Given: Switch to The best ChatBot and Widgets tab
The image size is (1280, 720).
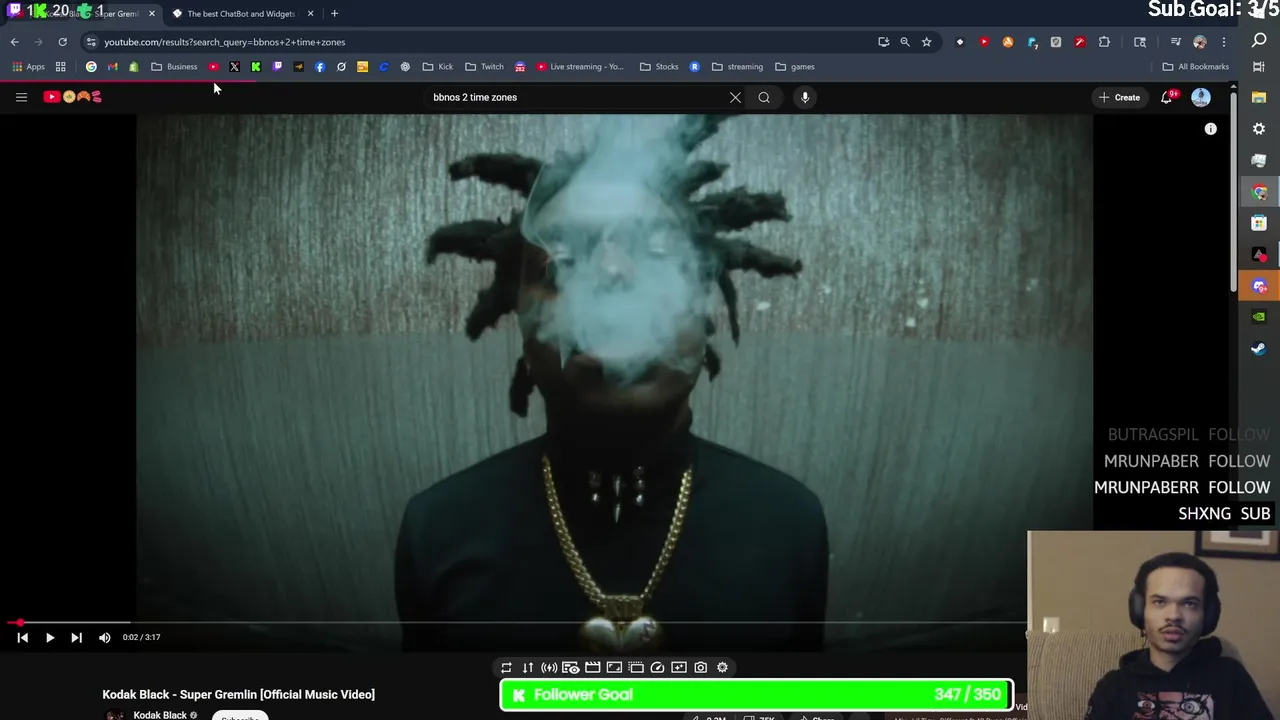Looking at the screenshot, I should pyautogui.click(x=240, y=14).
